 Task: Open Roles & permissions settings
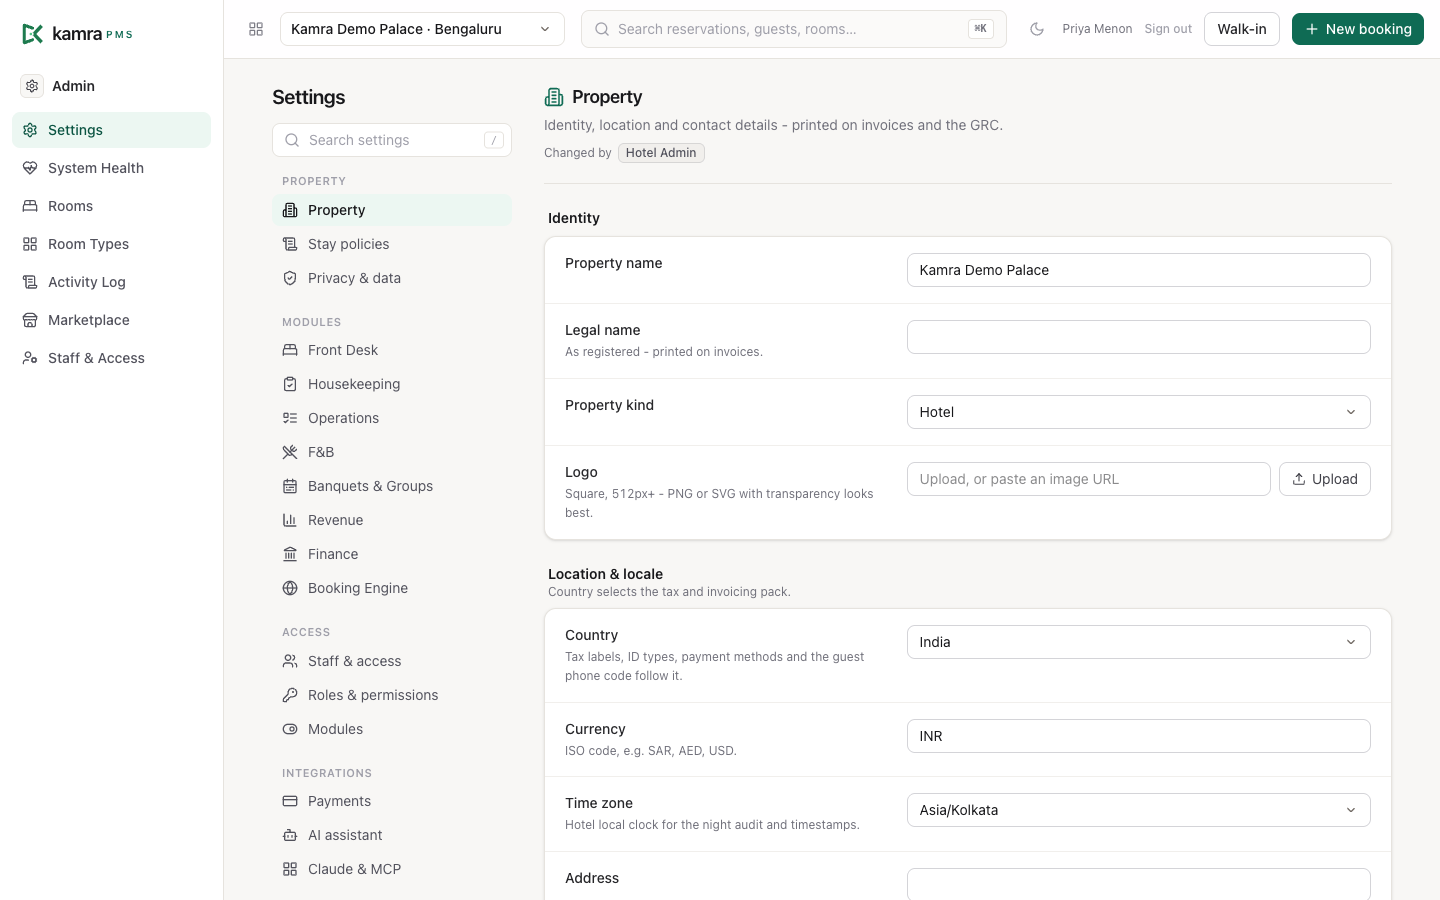(392, 695)
